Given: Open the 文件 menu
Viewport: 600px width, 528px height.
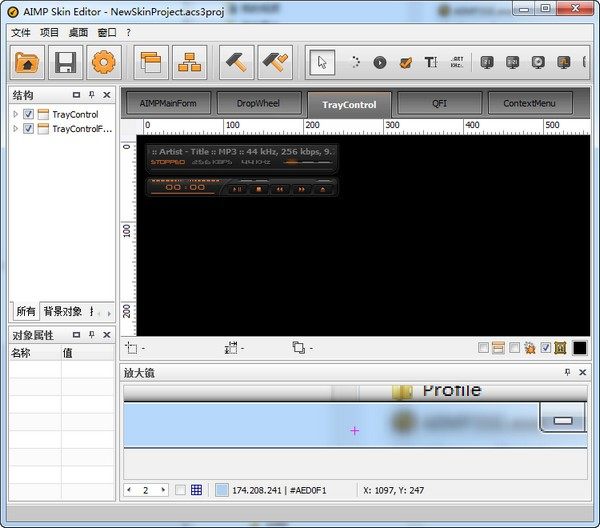Looking at the screenshot, I should click(x=21, y=32).
